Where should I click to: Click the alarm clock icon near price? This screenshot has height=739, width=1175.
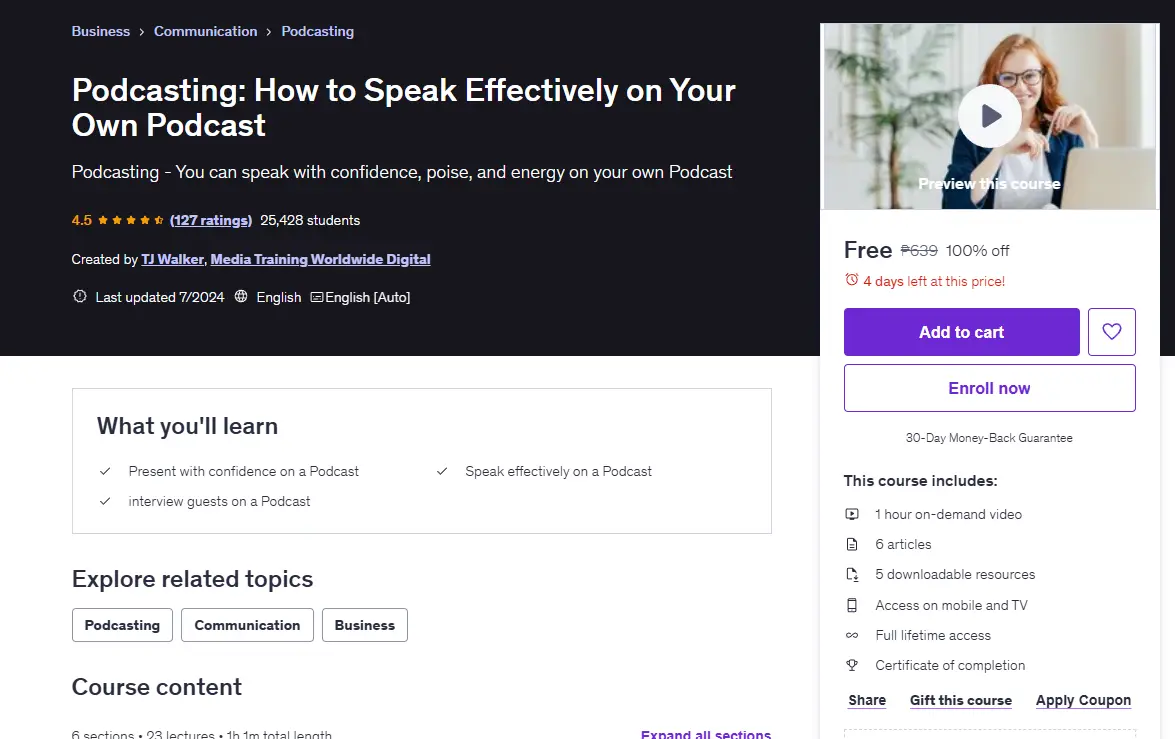click(x=851, y=280)
